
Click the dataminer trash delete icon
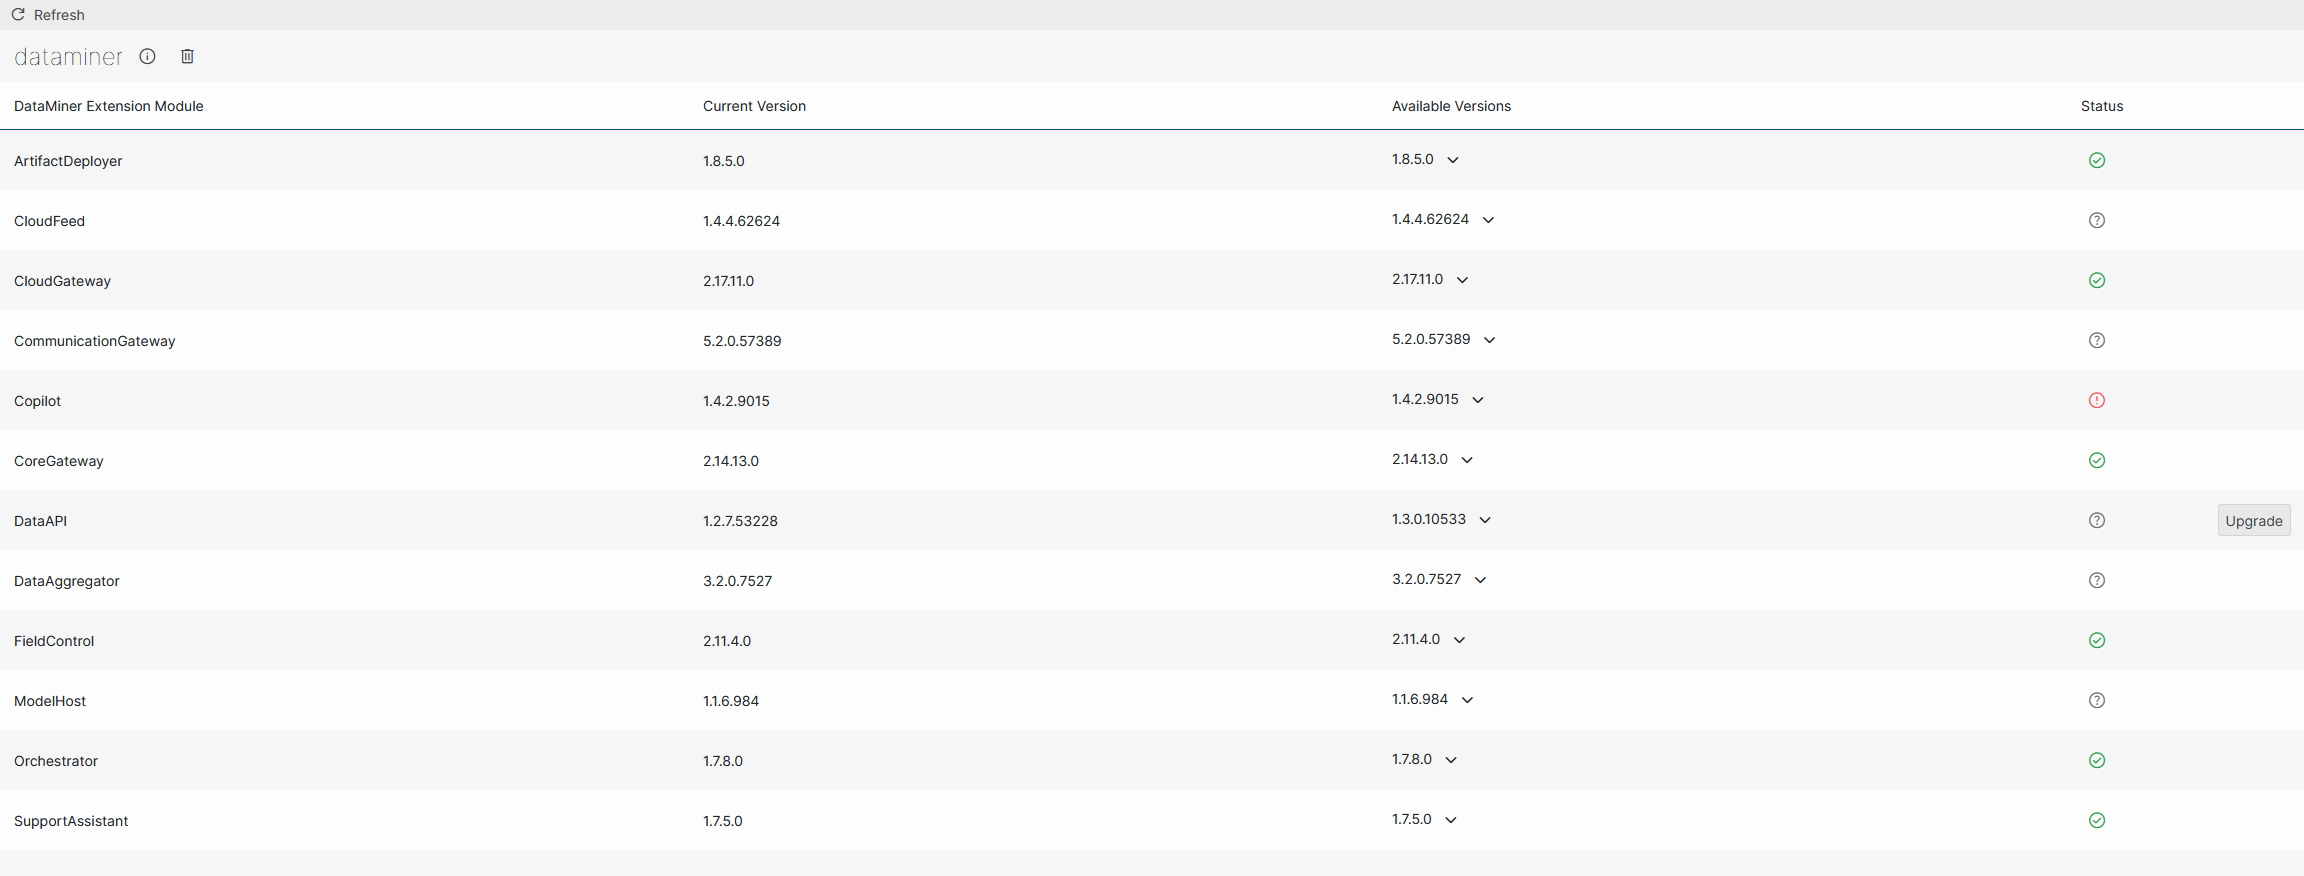(x=187, y=56)
